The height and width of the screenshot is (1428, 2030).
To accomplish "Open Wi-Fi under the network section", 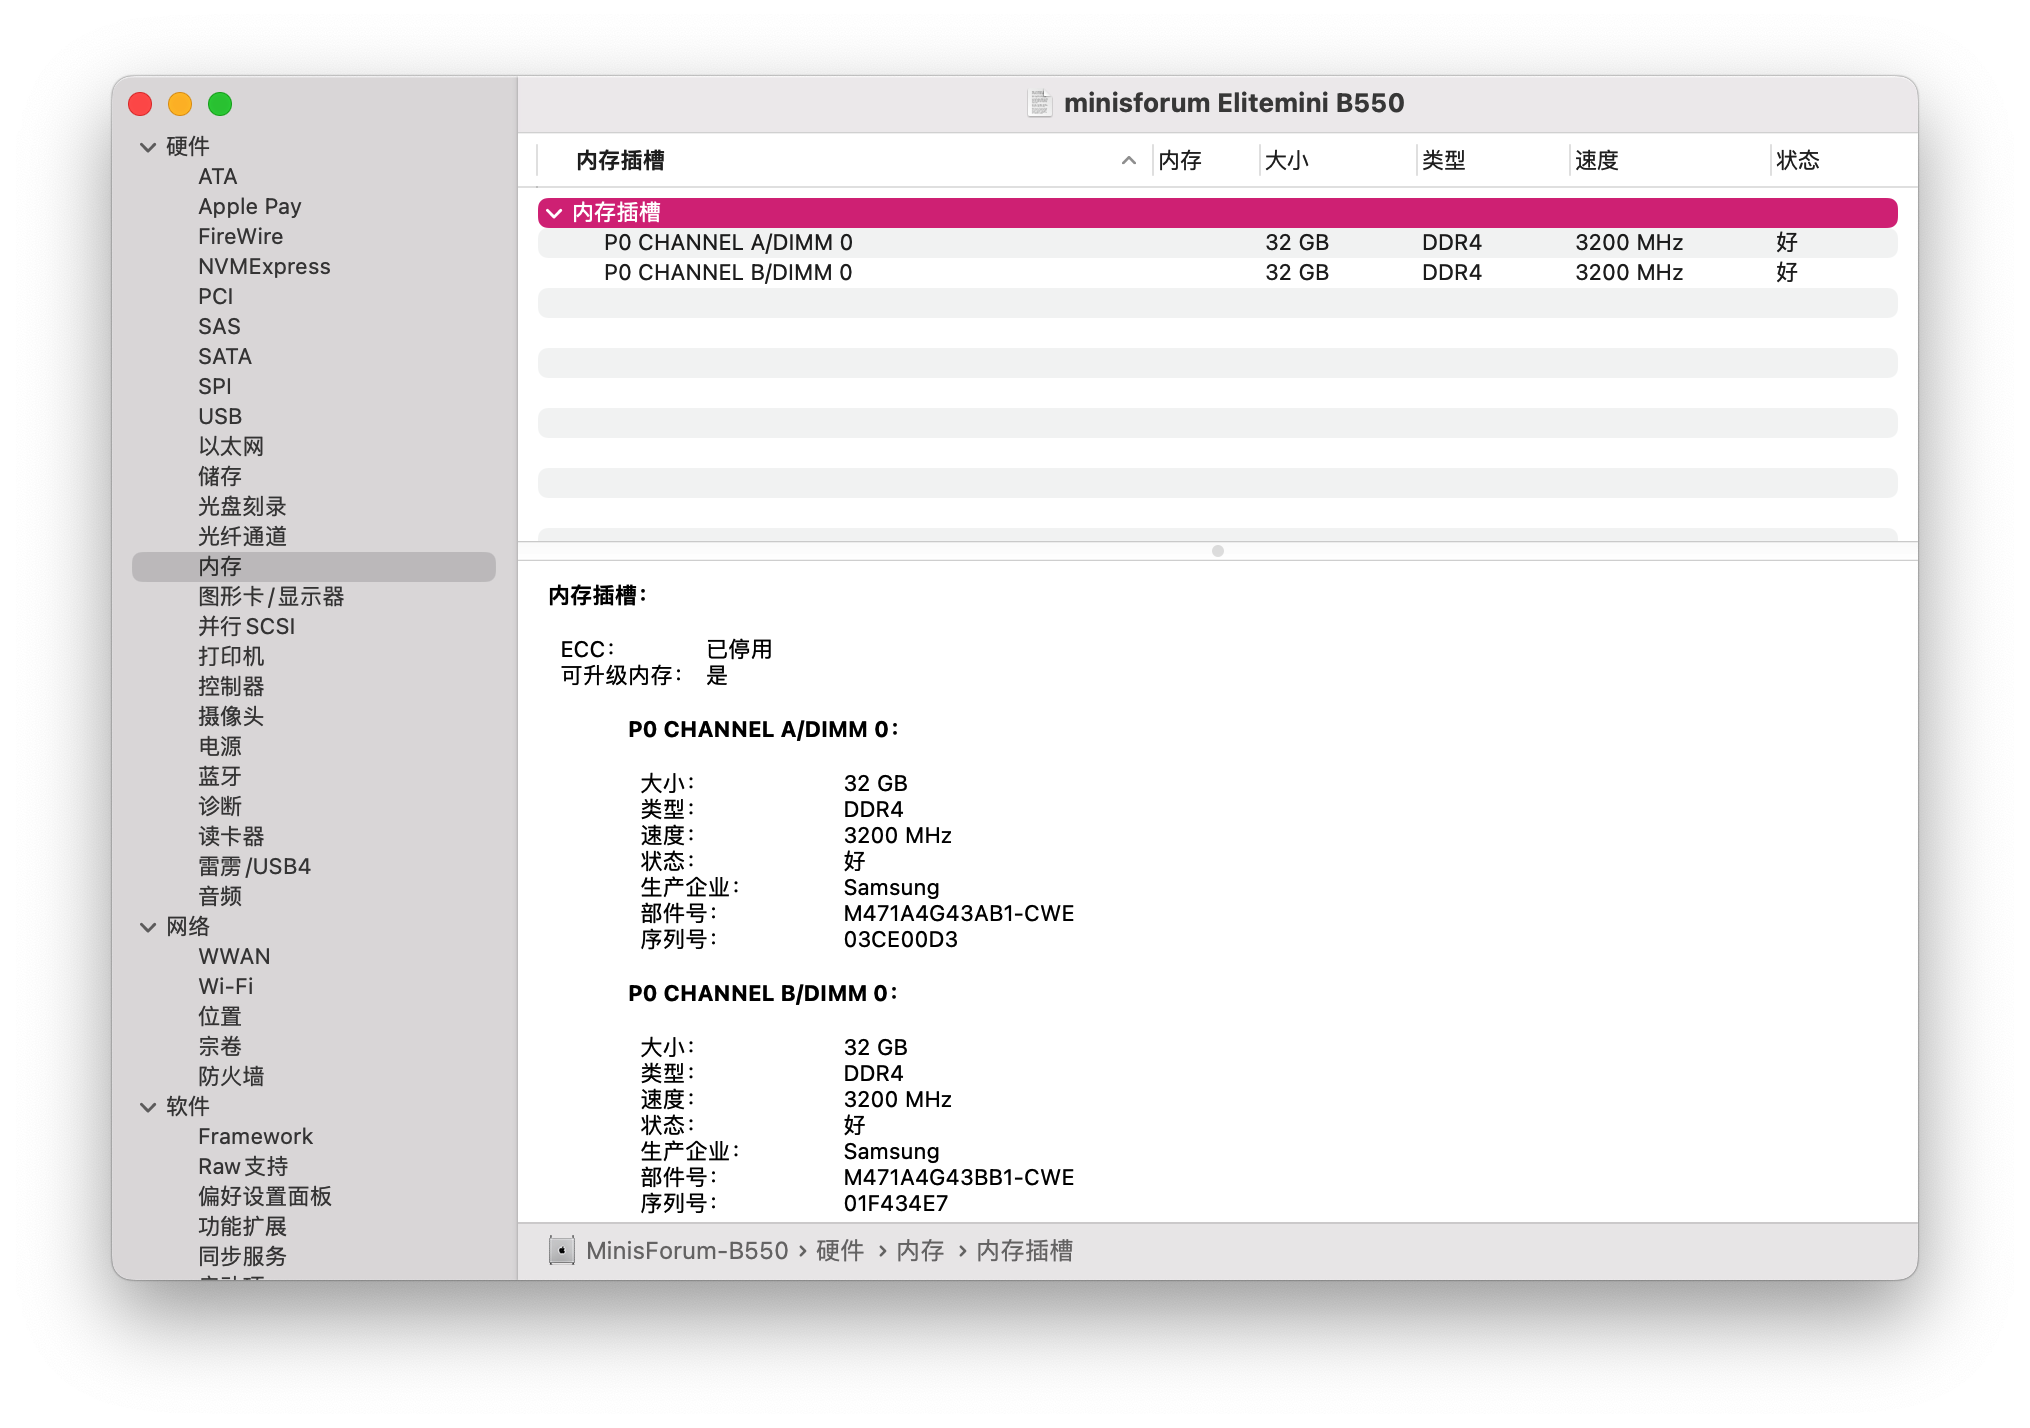I will (x=226, y=986).
